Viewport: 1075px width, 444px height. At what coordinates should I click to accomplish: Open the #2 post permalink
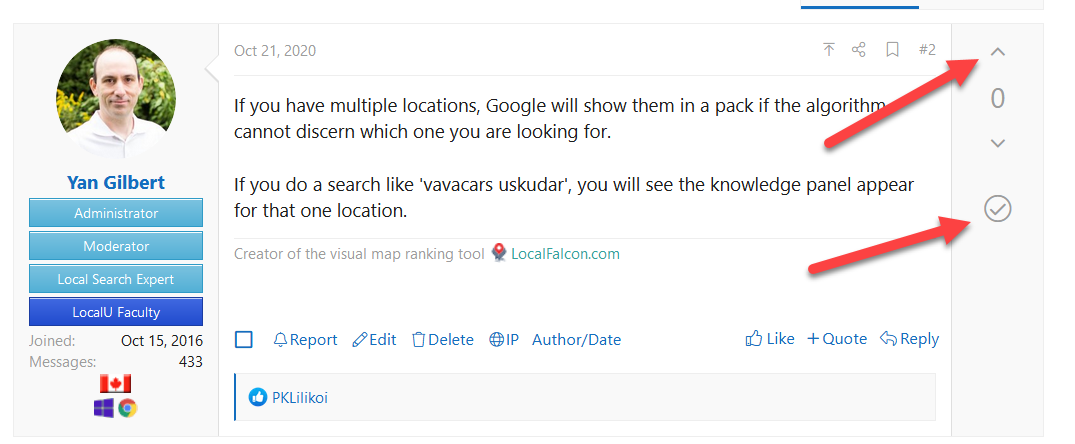pyautogui.click(x=927, y=50)
